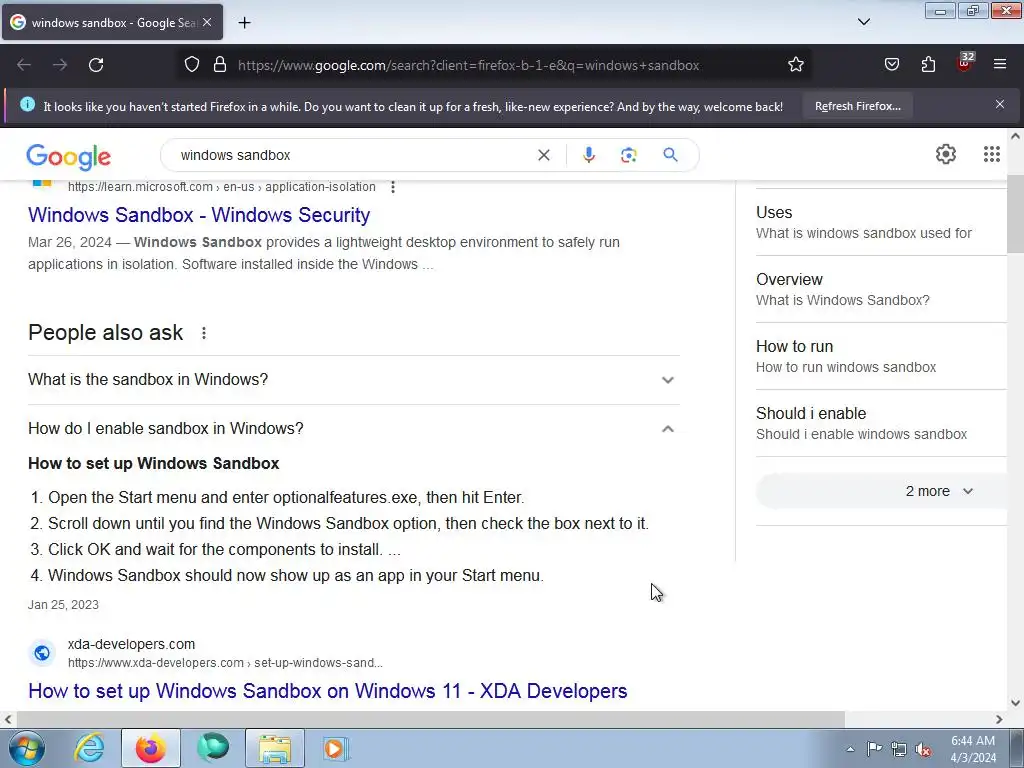Dismiss the Firefox refresh notification bar
1024x768 pixels.
click(1000, 104)
